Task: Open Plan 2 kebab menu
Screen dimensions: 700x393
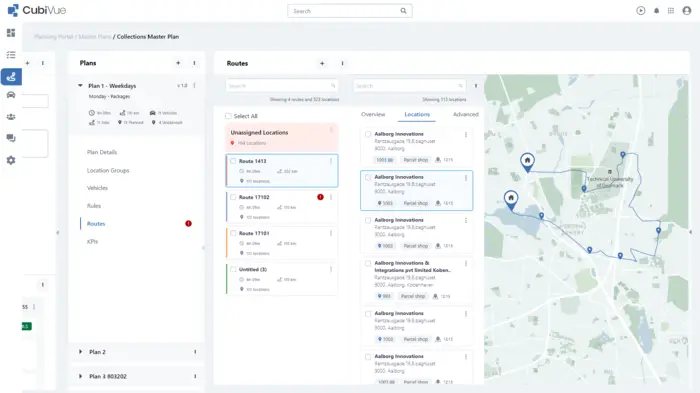Action: (x=195, y=352)
